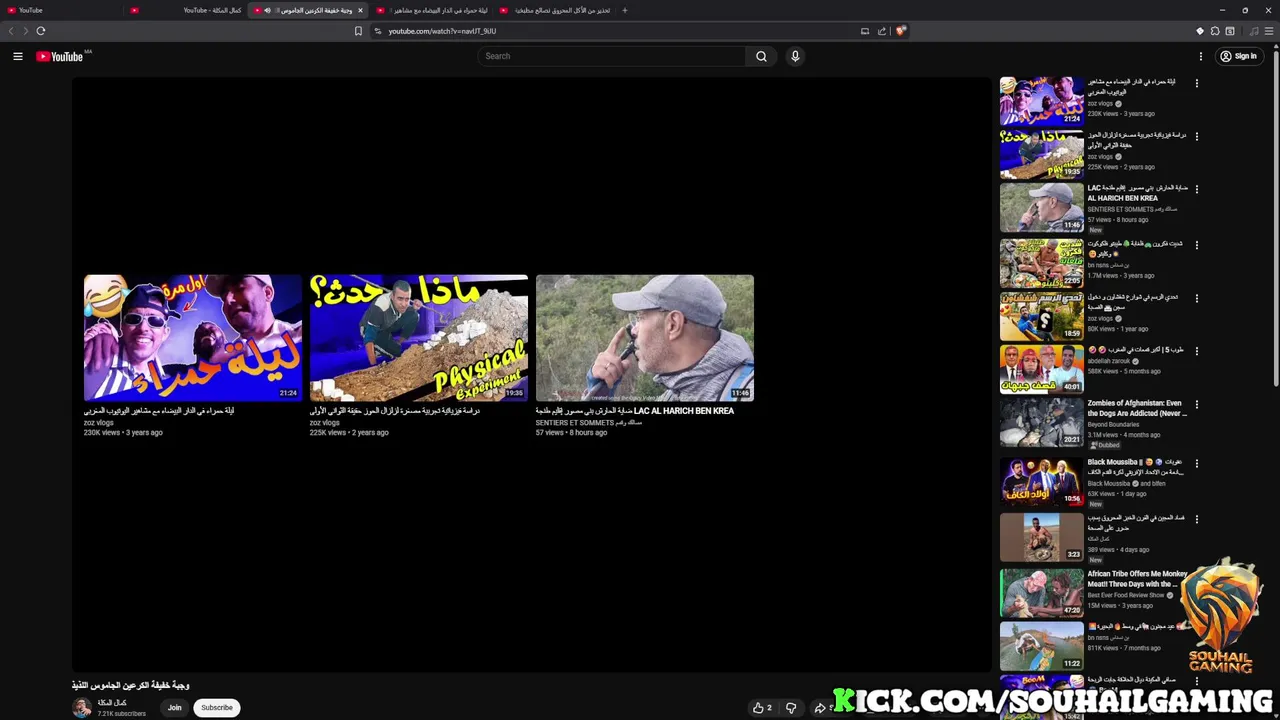Screen dimensions: 1280x720
Task: Click the Brave shields lion icon
Action: [901, 31]
